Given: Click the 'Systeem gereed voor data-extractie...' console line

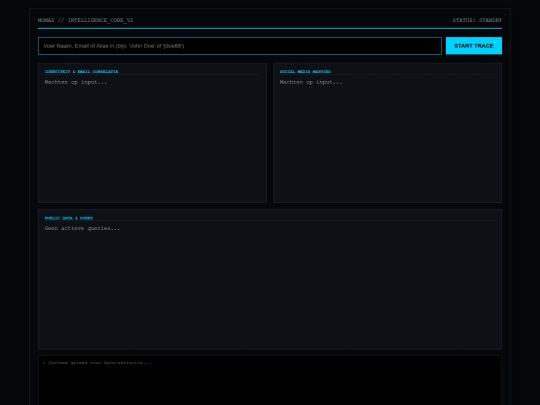Looking at the screenshot, I should 97,363.
